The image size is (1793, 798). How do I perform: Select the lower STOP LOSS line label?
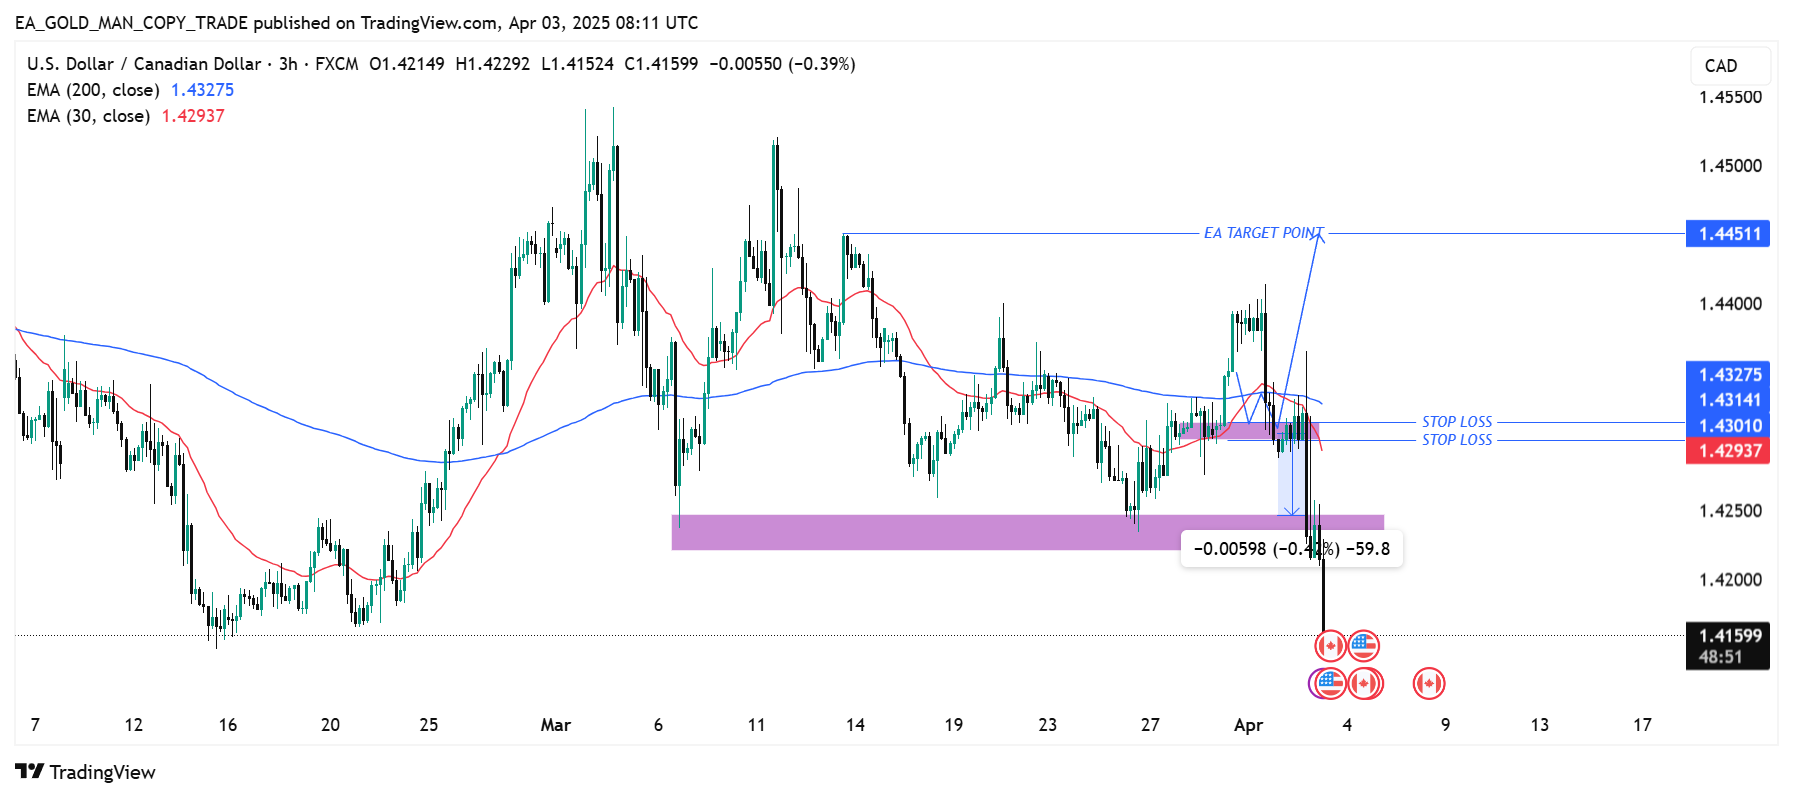point(1457,440)
